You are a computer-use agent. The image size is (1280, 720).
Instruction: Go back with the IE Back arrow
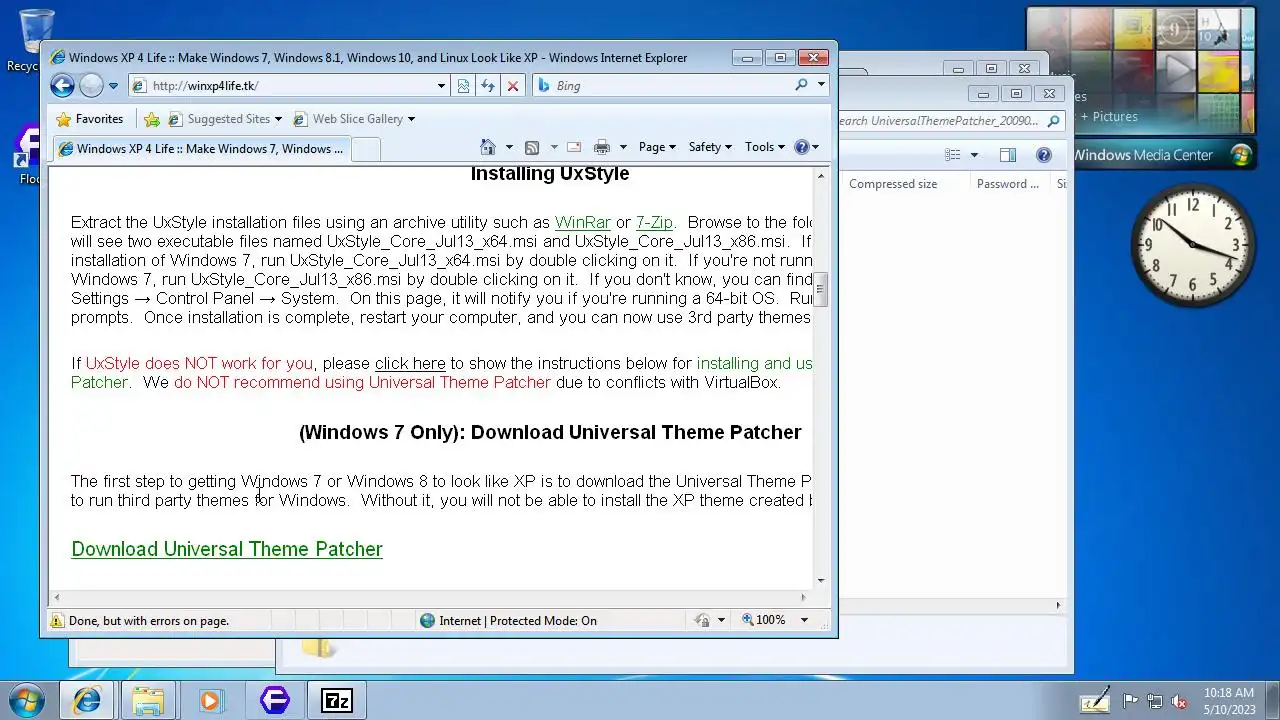[x=62, y=86]
